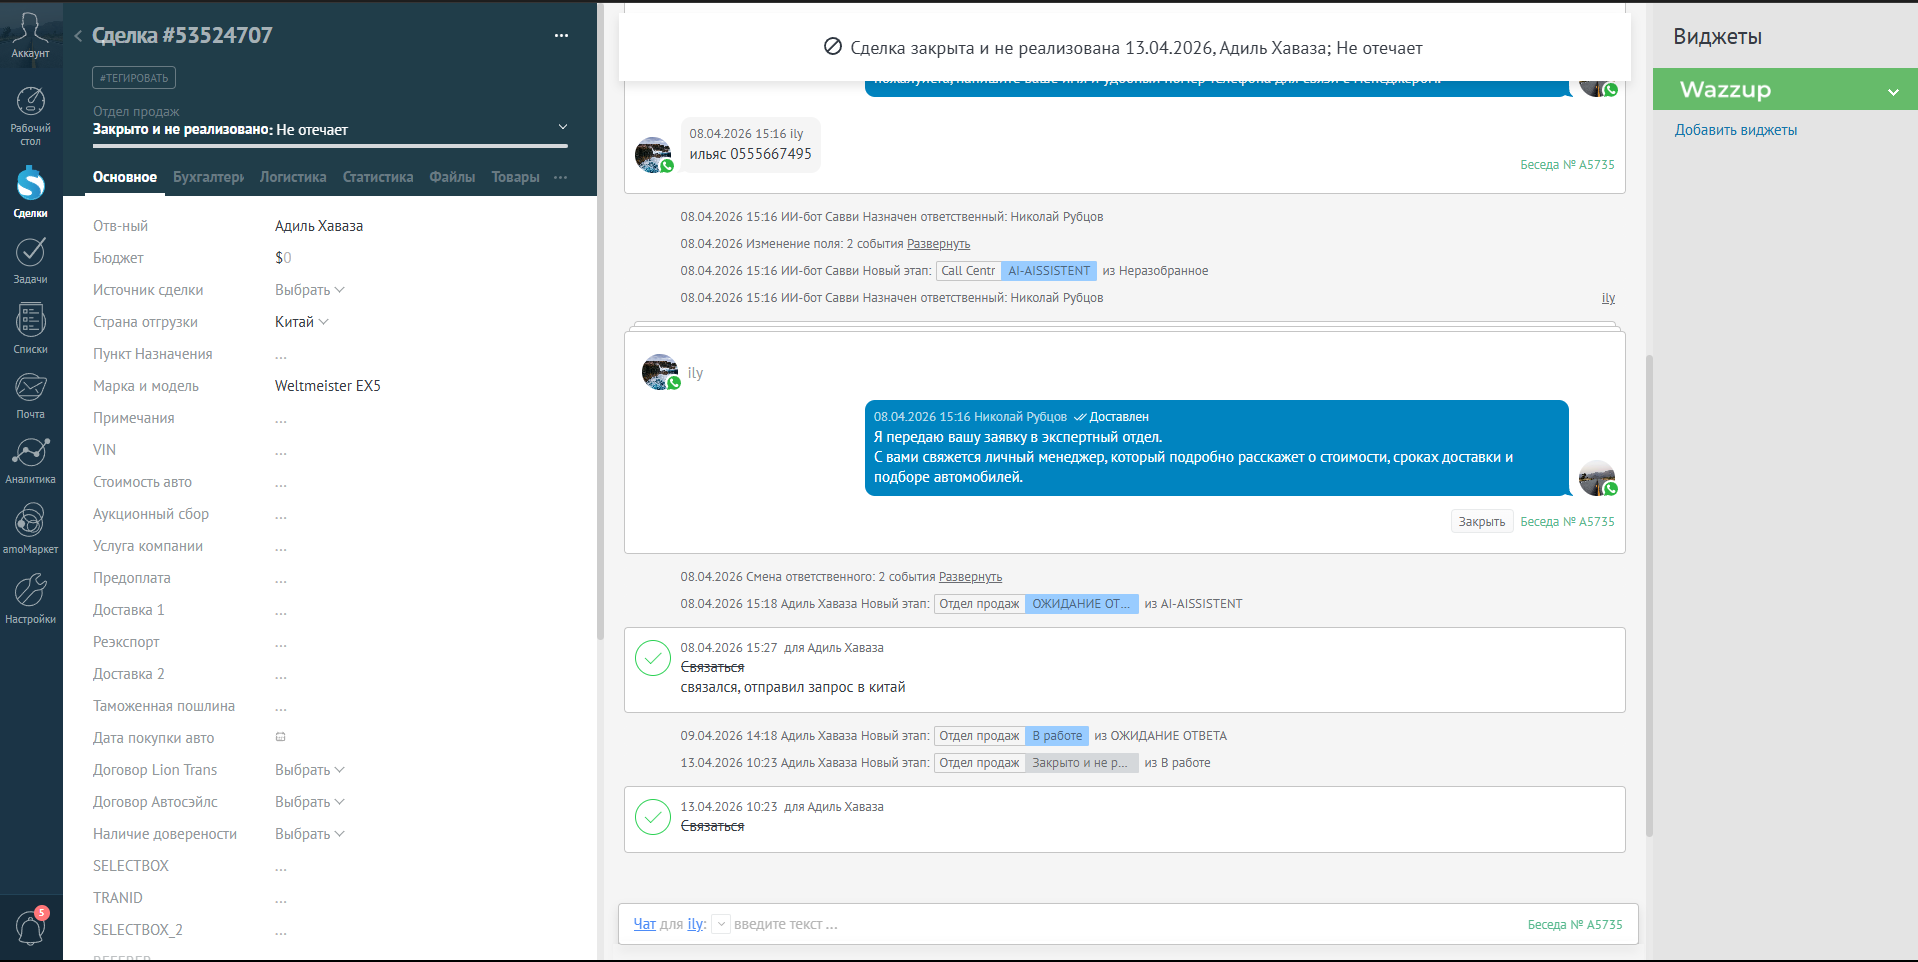
Task: Click Закрыть button in conversation
Action: (1481, 522)
